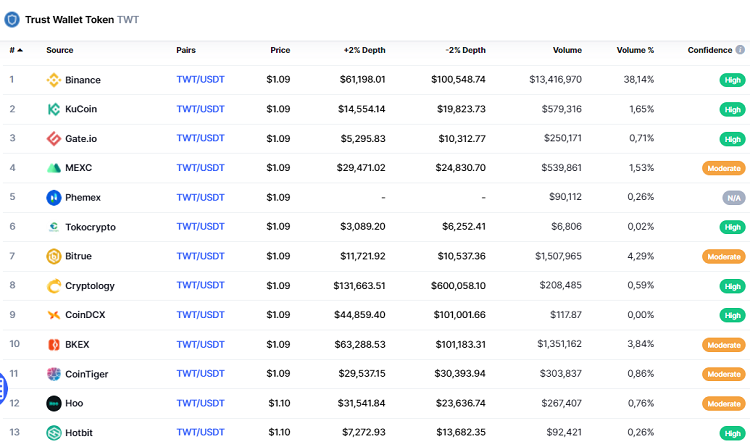Click High confidence badge for CoinDCX
Viewport: 750px width, 447px height.
click(x=732, y=316)
